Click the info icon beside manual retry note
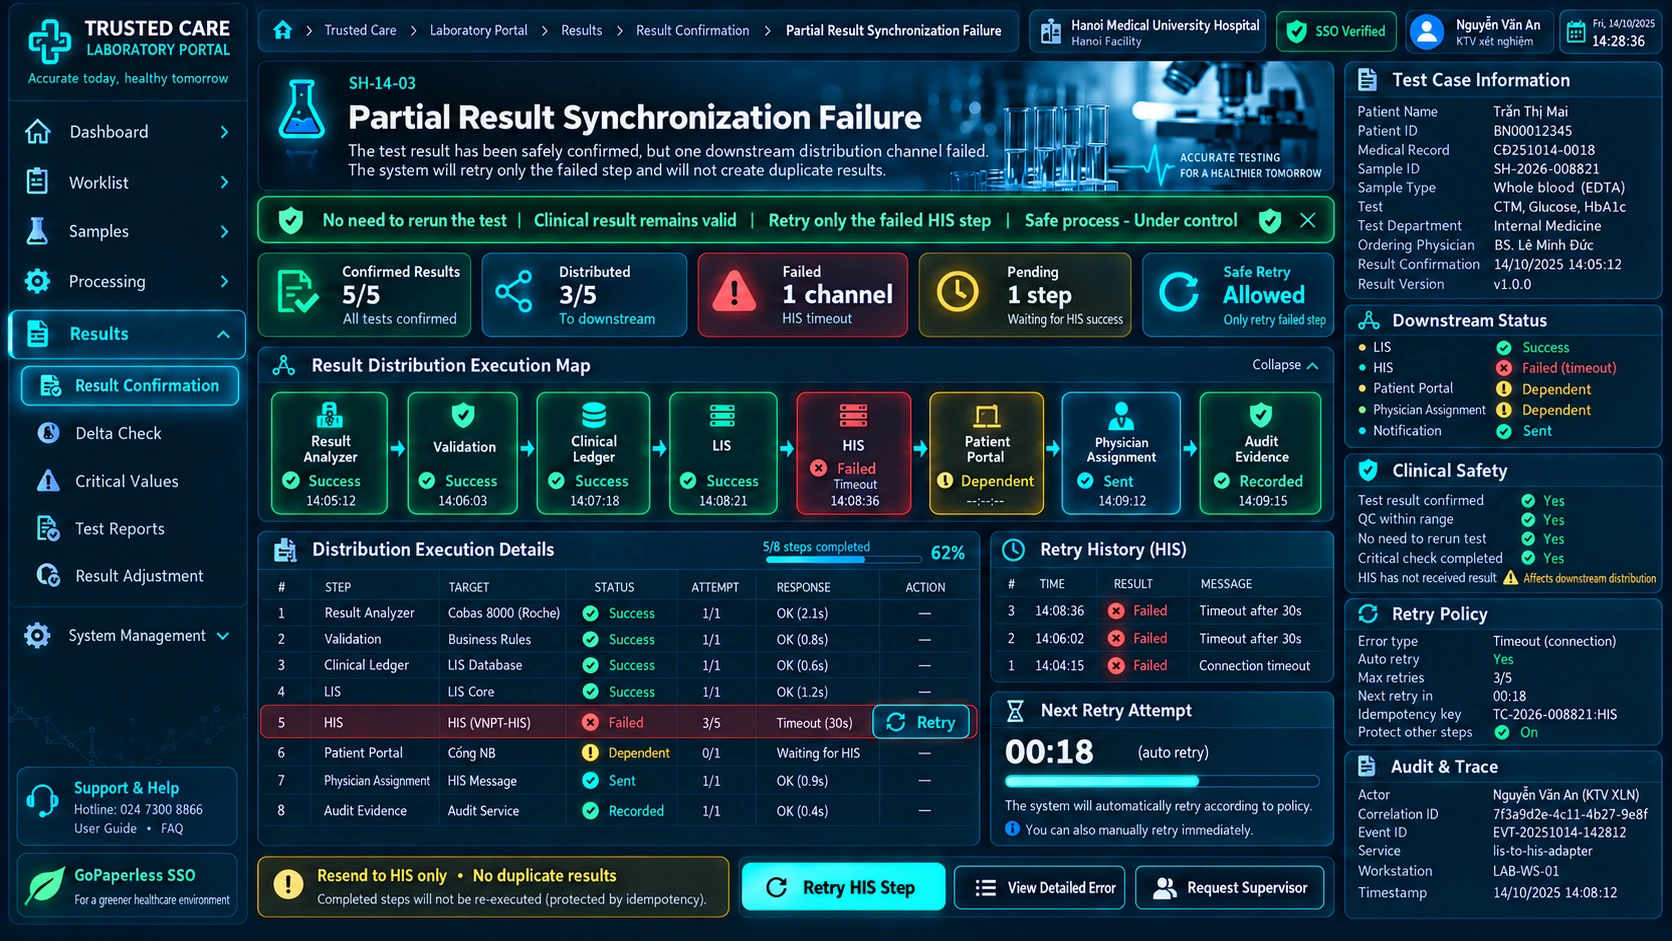This screenshot has height=941, width=1672. coord(1012,829)
